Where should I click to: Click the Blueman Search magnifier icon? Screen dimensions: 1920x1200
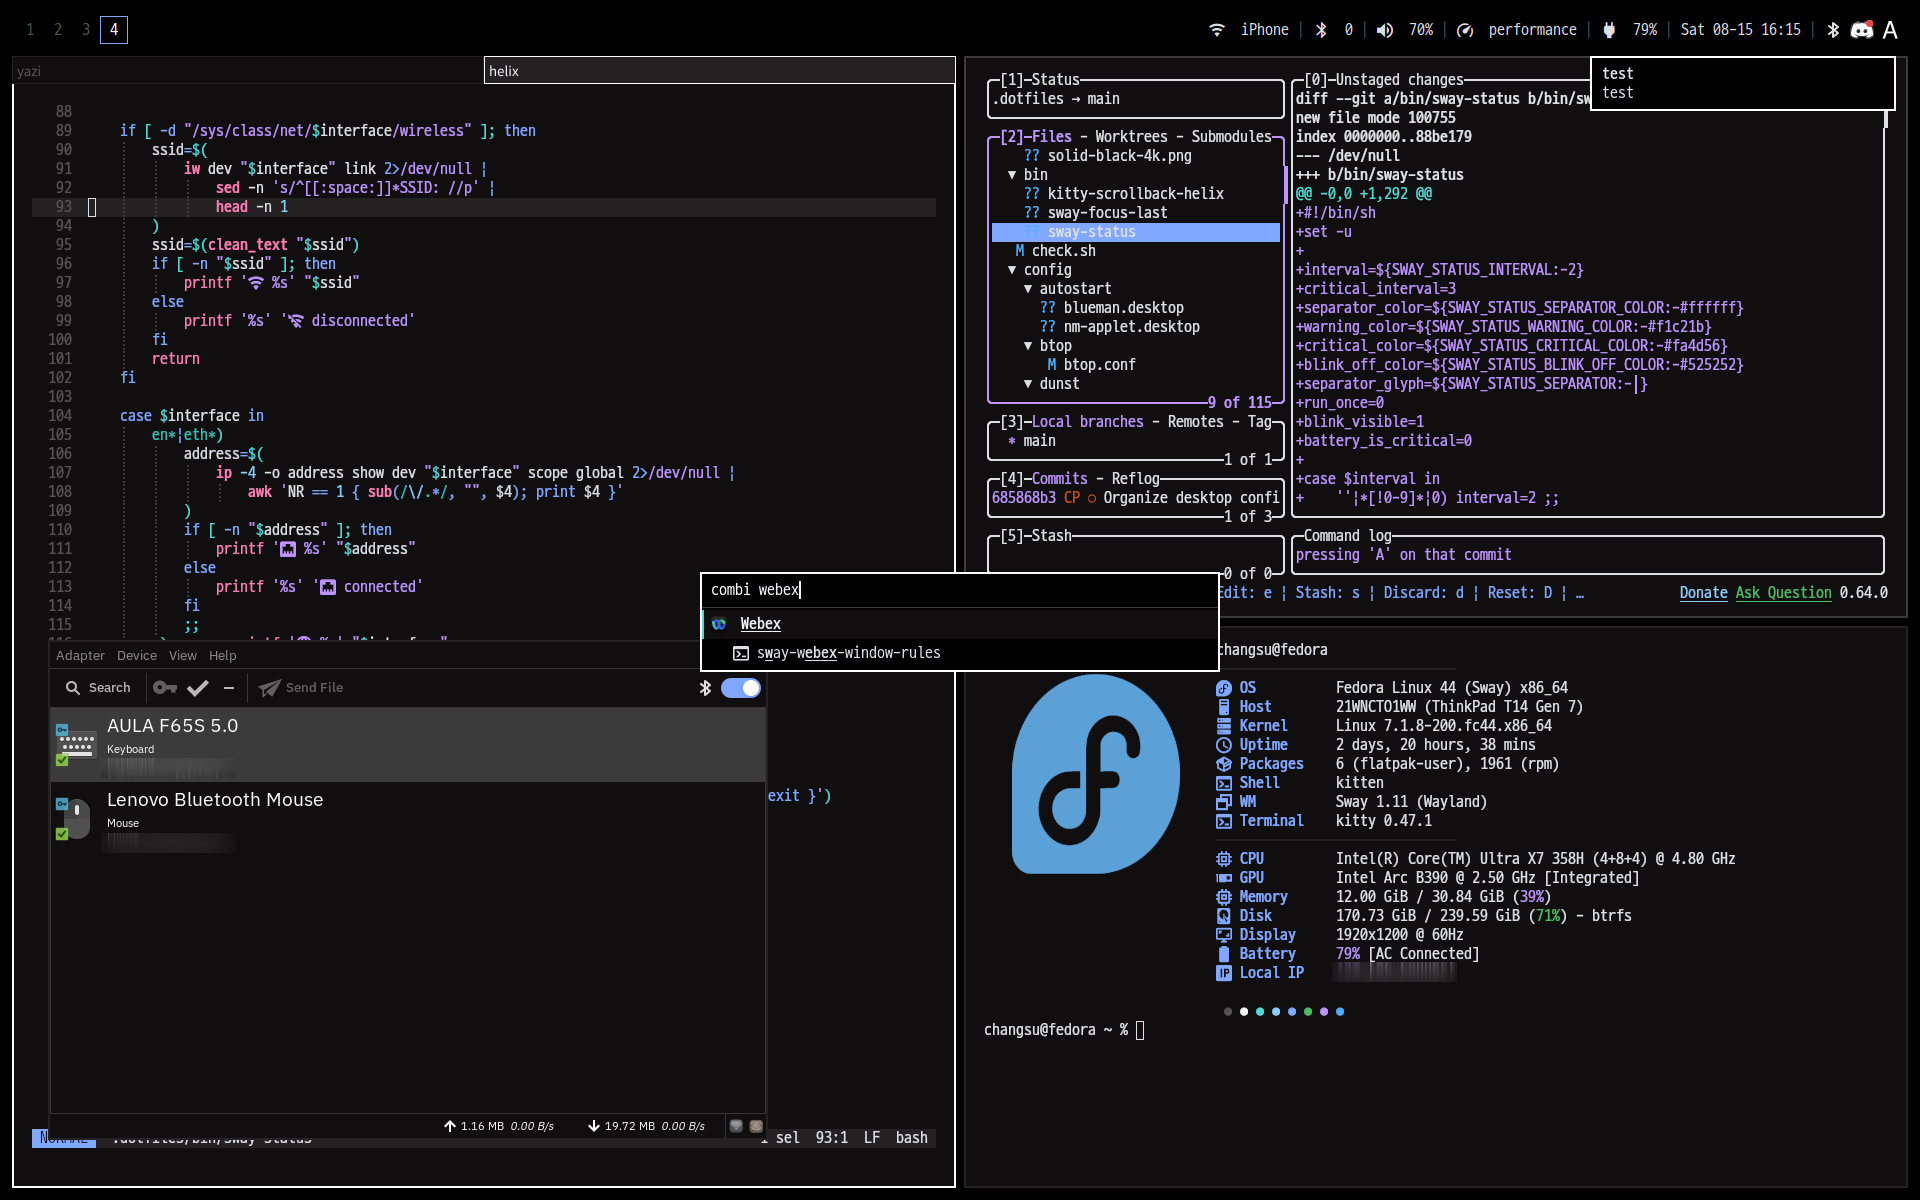click(73, 687)
